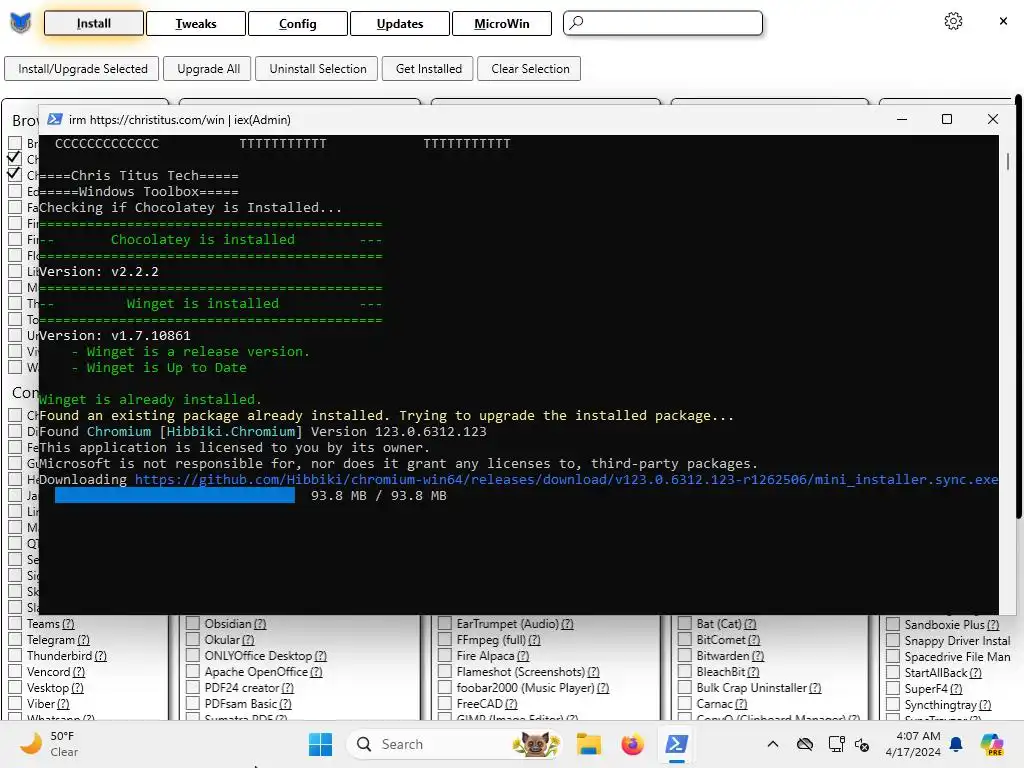Select the StartAllBack checkbox
1024x768 pixels.
893,673
